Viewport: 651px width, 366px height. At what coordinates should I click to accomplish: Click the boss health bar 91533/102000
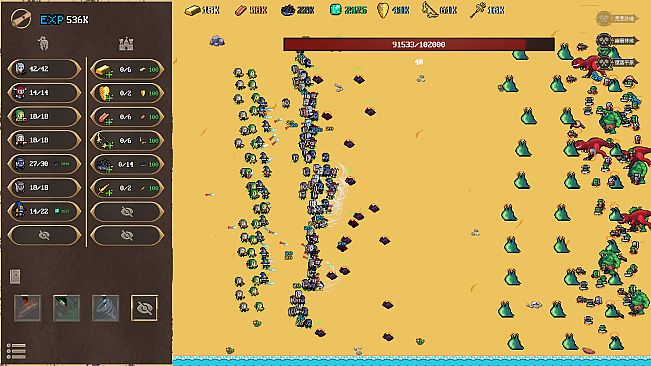(418, 44)
